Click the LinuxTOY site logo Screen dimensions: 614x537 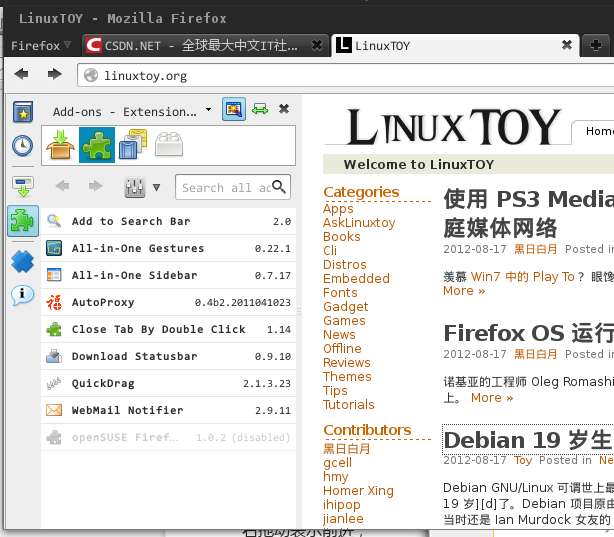pyautogui.click(x=454, y=127)
